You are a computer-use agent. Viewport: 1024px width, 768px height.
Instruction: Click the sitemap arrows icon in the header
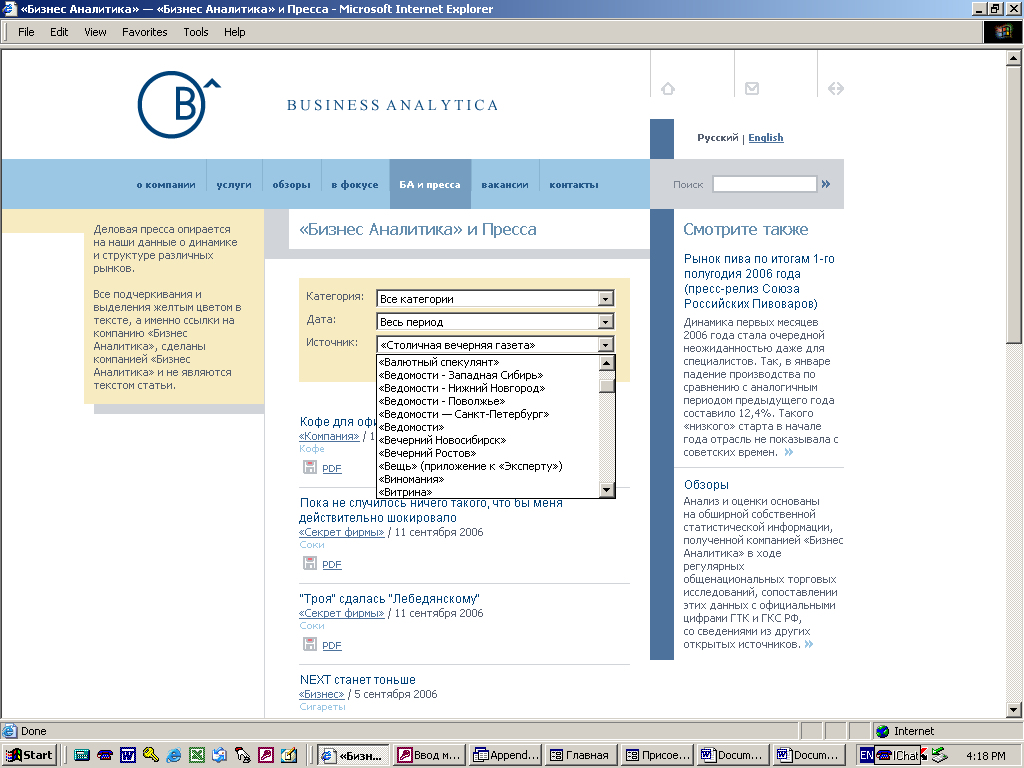click(835, 88)
